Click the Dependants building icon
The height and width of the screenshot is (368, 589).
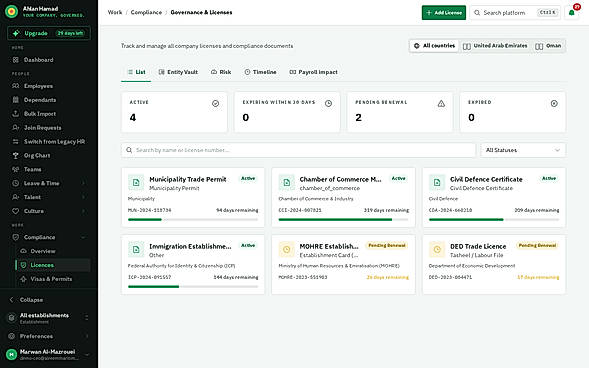coord(15,100)
